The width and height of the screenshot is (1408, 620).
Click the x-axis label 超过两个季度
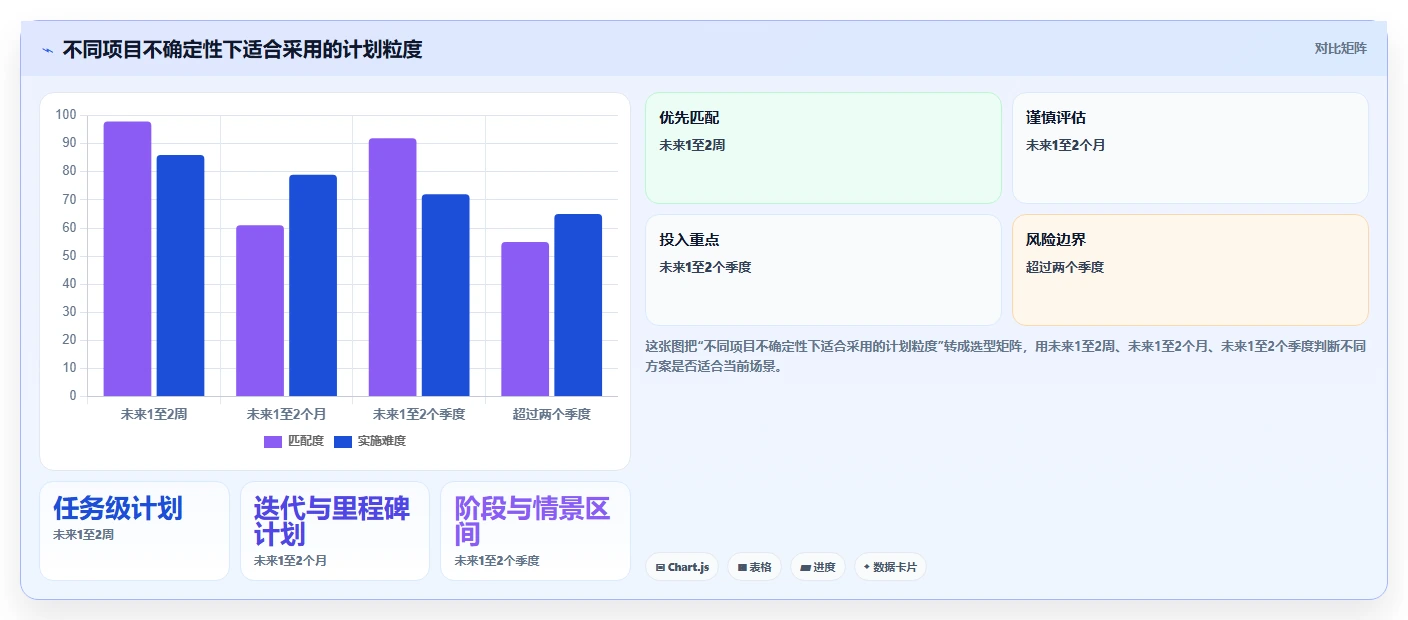coord(552,414)
